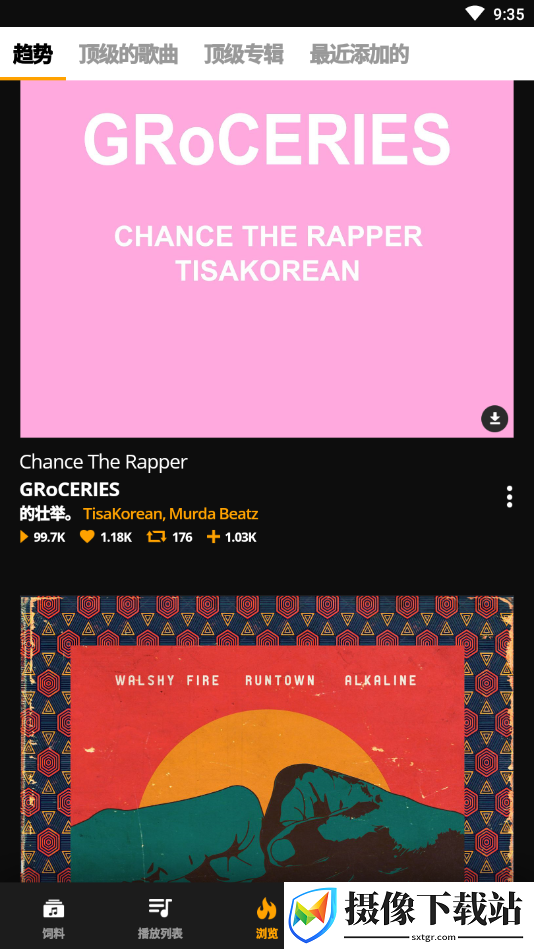Tap the play count icon showing 99.7K
534x949 pixels.
pos(24,537)
